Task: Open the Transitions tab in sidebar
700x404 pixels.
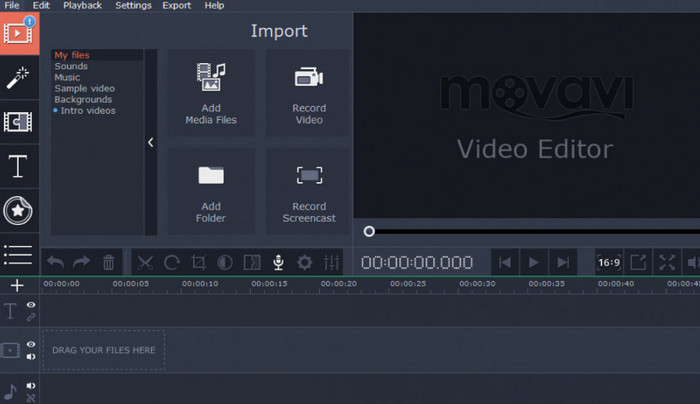Action: coord(18,121)
